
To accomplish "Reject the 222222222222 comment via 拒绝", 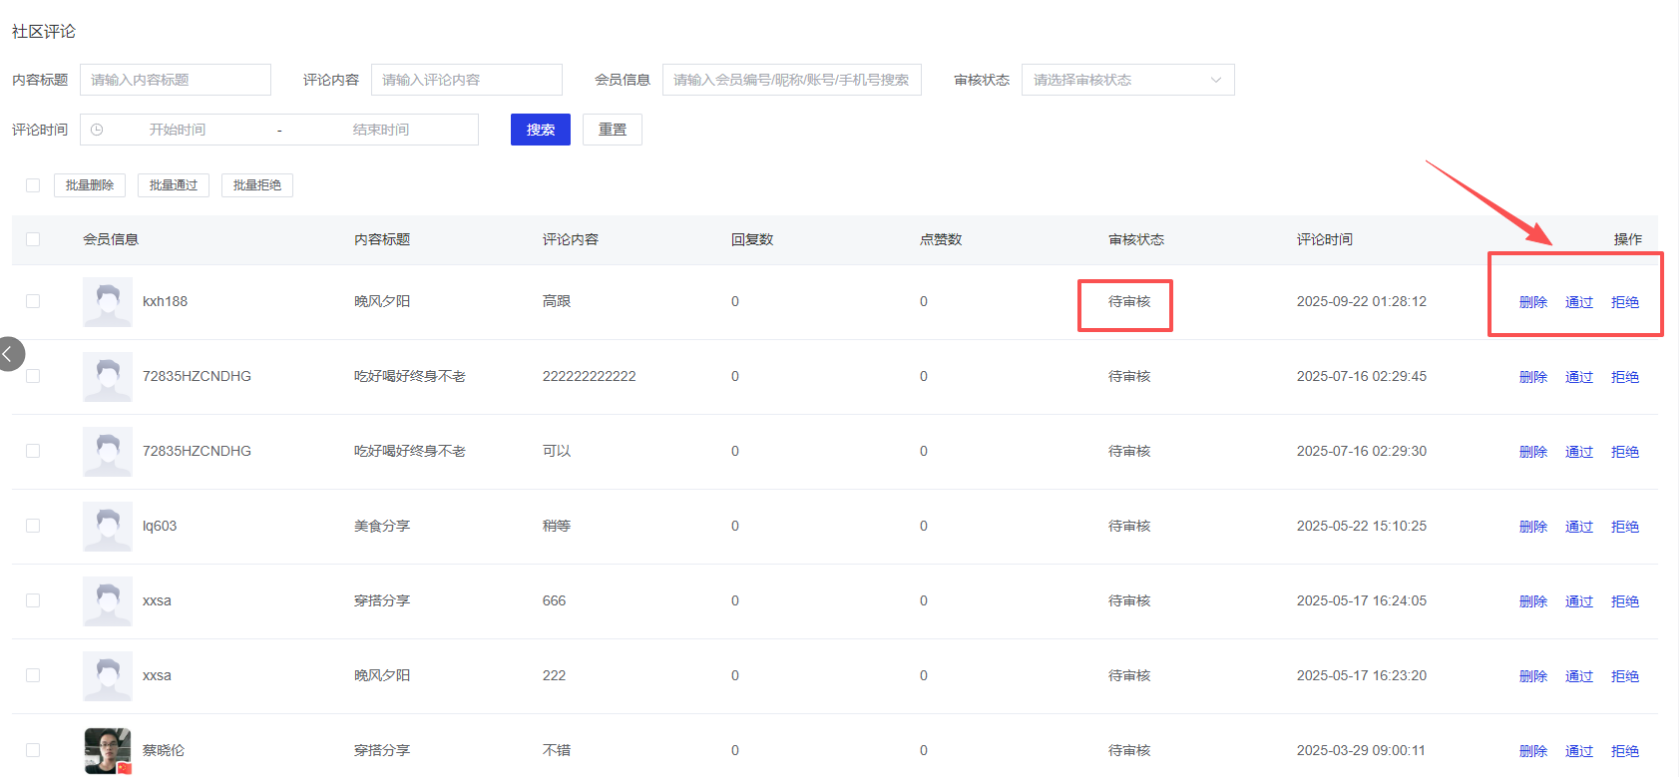I will coord(1625,377).
